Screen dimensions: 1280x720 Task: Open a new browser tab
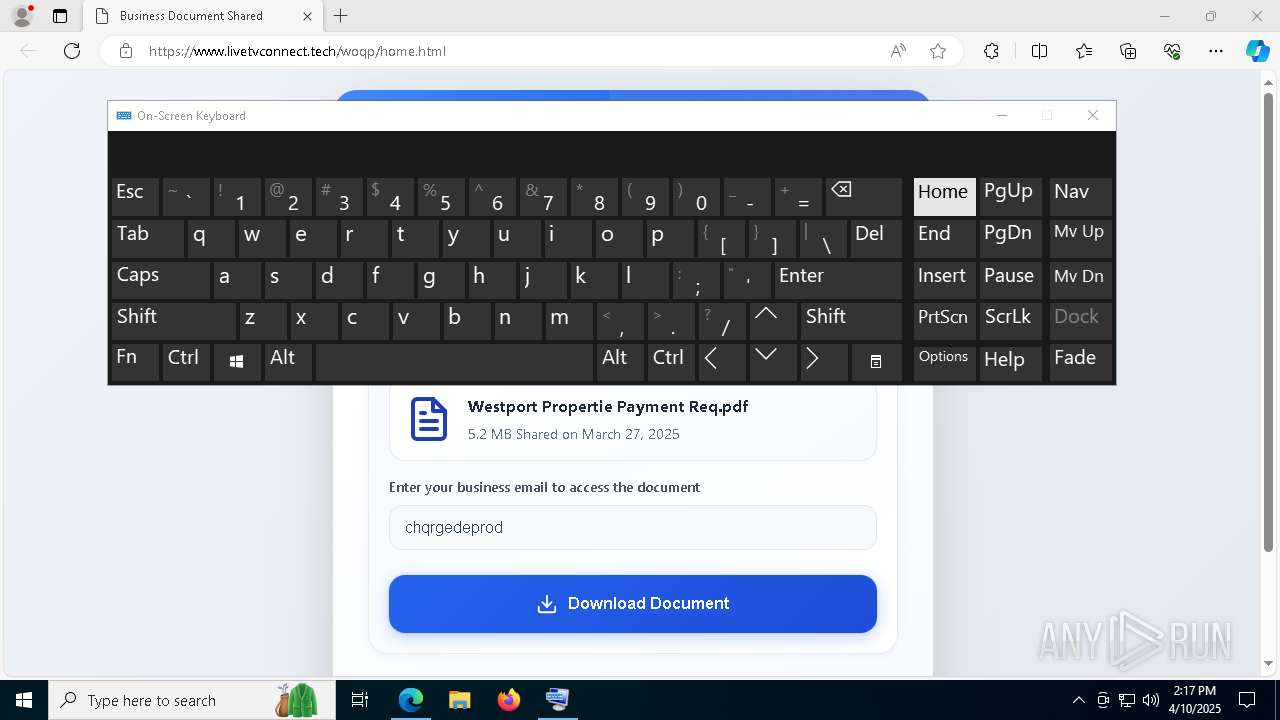[341, 16]
